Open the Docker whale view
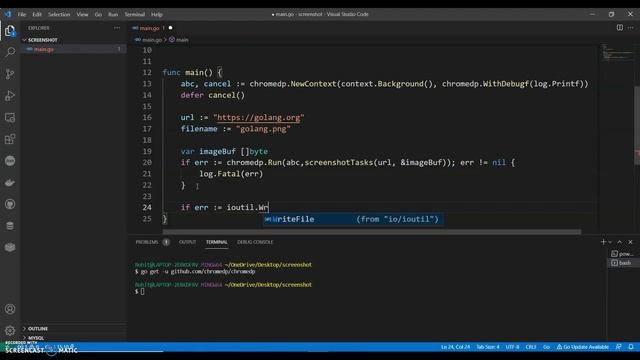 tap(10, 182)
